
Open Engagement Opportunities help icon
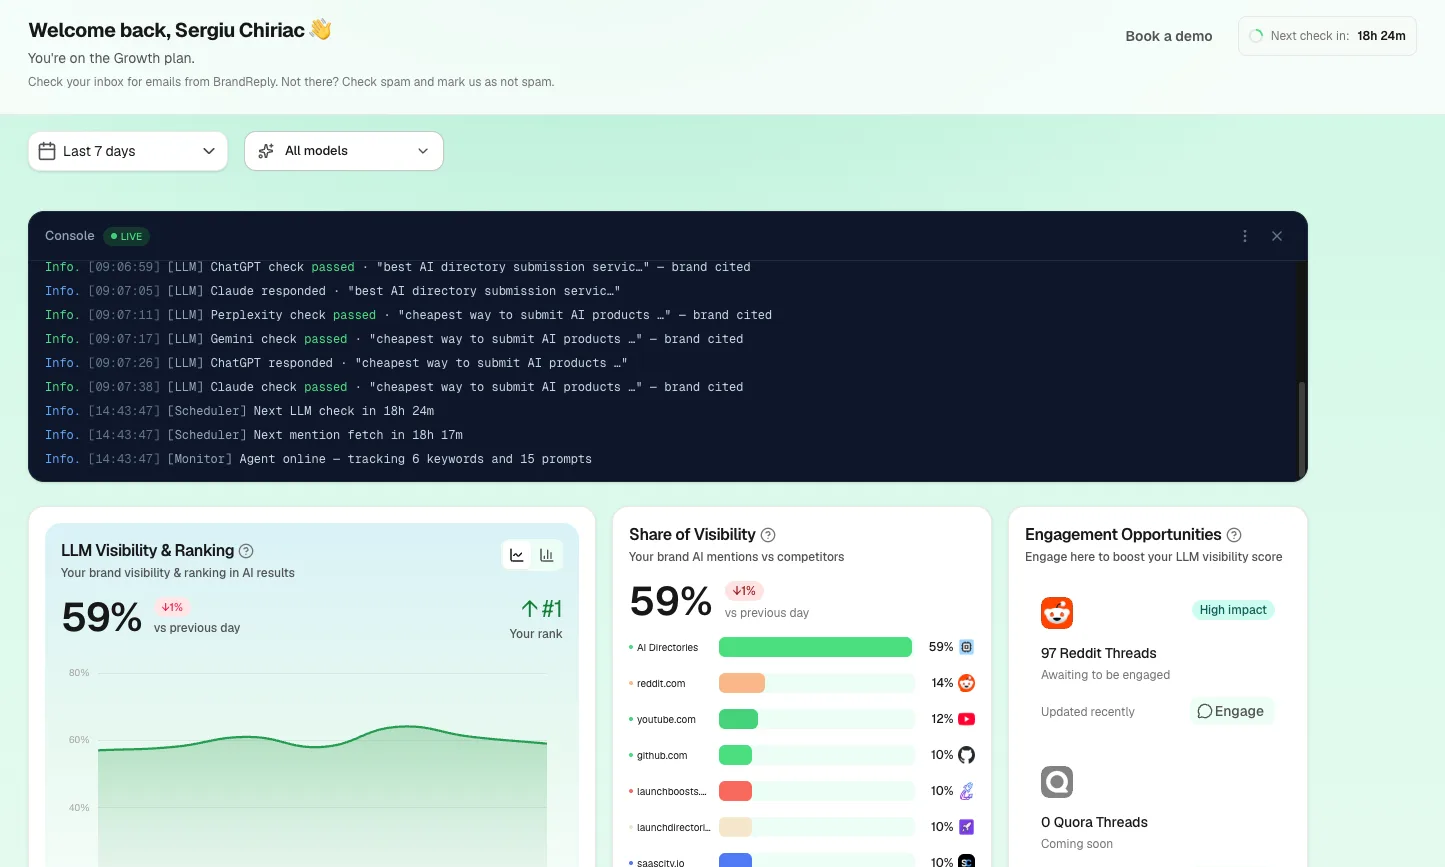pos(1234,535)
